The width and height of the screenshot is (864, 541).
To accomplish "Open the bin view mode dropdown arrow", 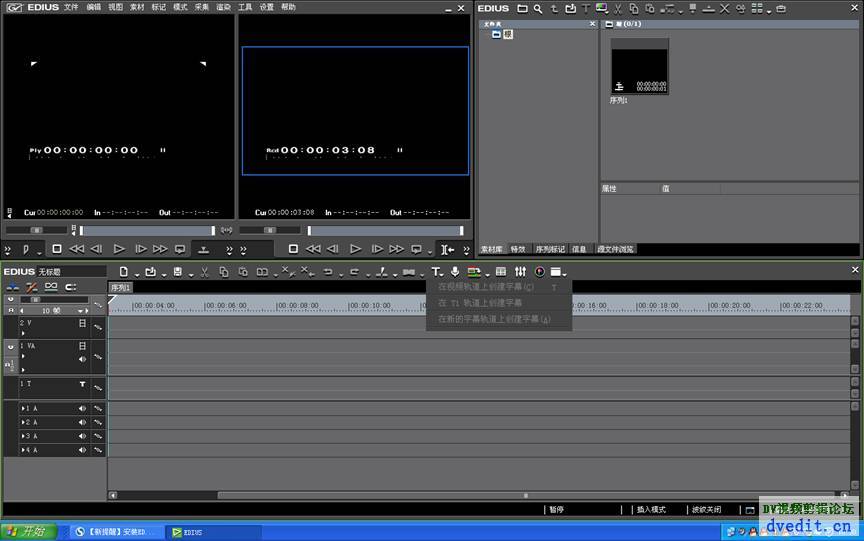I will (x=769, y=11).
